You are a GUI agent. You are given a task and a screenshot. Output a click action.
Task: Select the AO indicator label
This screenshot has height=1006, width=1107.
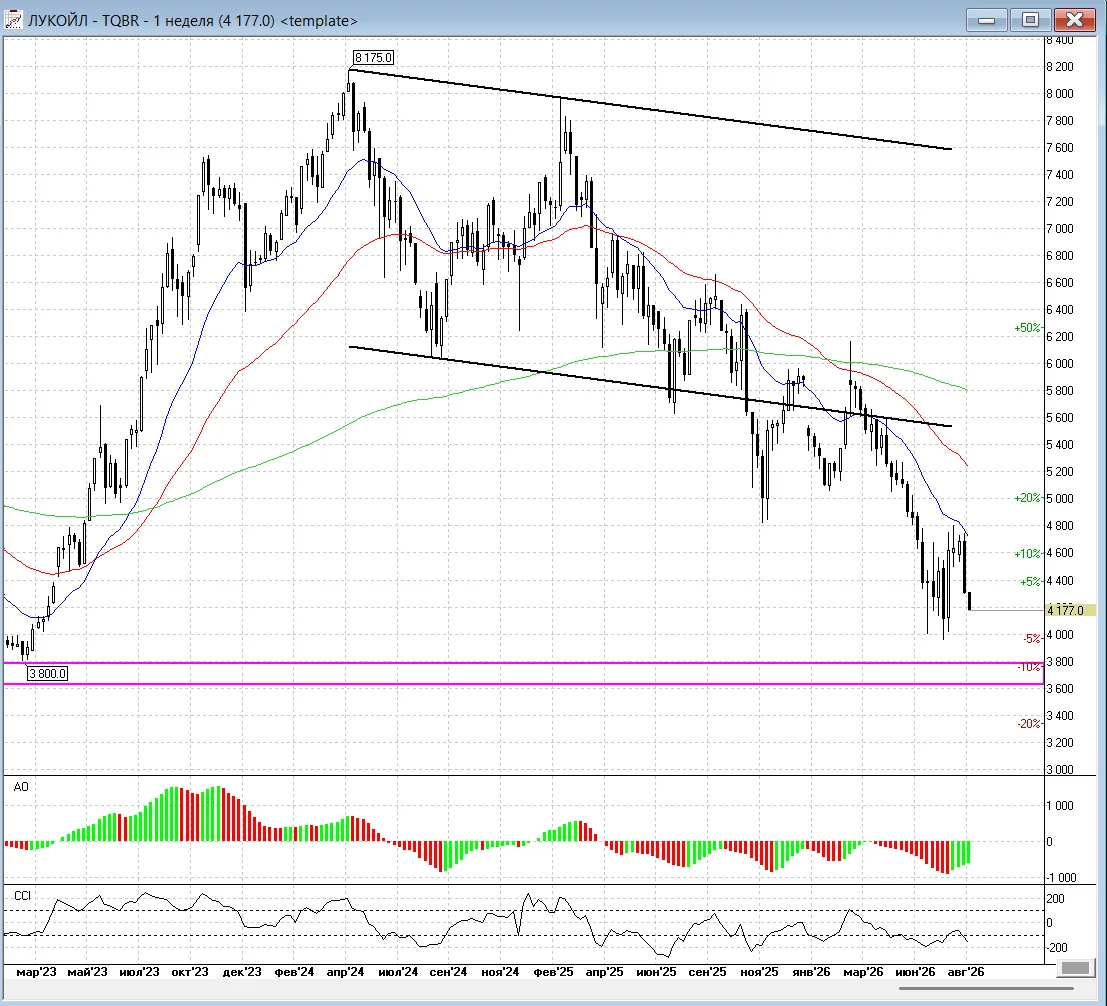click(x=21, y=786)
